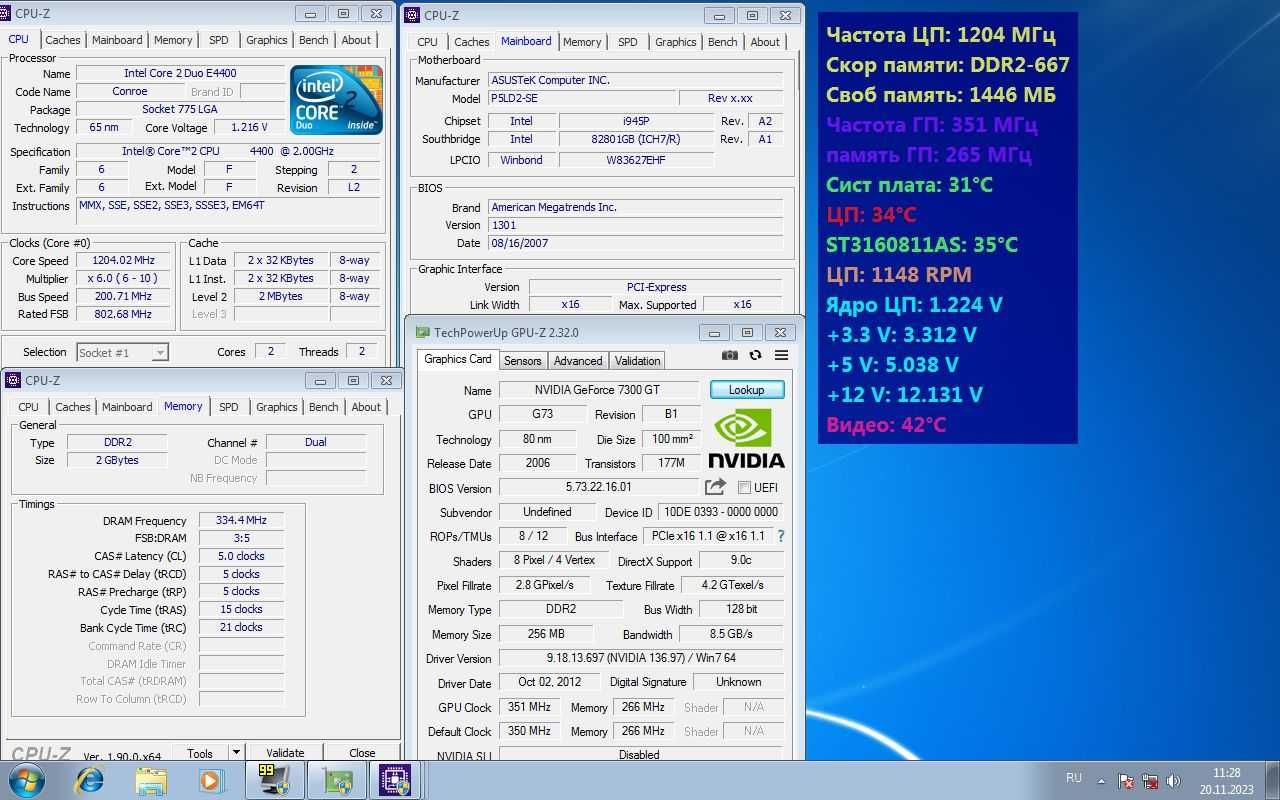Open Caches tab in the processor CPU-Z window
1280x800 pixels.
pos(62,40)
